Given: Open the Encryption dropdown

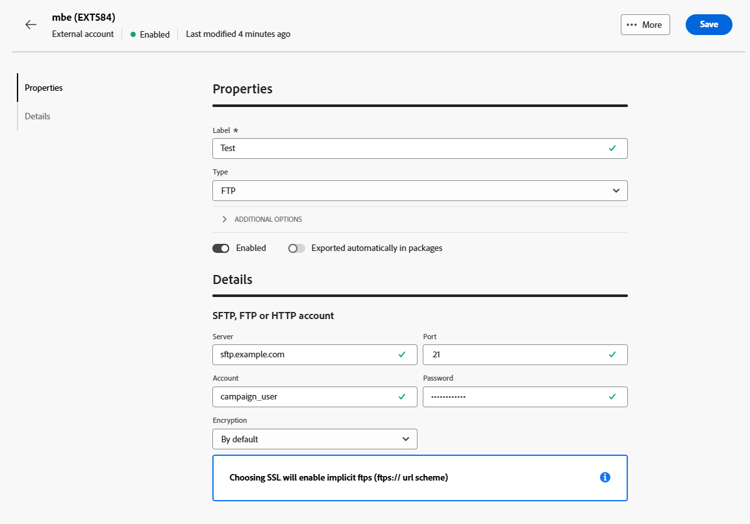Looking at the screenshot, I should [x=314, y=439].
